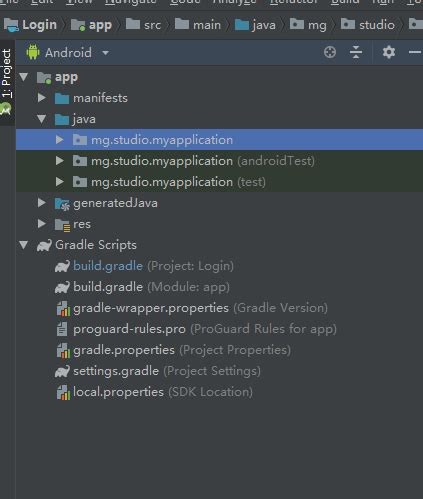Click the gradle-wrapper.properties file icon
Image resolution: width=423 pixels, height=499 pixels.
[x=63, y=308]
